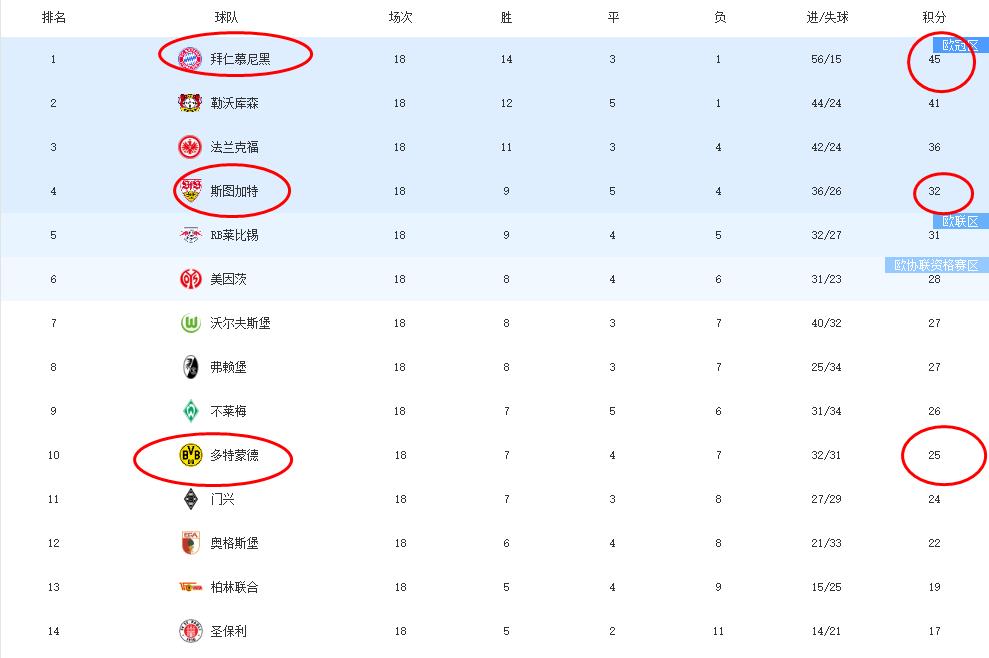The height and width of the screenshot is (658, 989).
Task: Click the Eintracht Frankfurt eagle logo
Action: click(190, 147)
